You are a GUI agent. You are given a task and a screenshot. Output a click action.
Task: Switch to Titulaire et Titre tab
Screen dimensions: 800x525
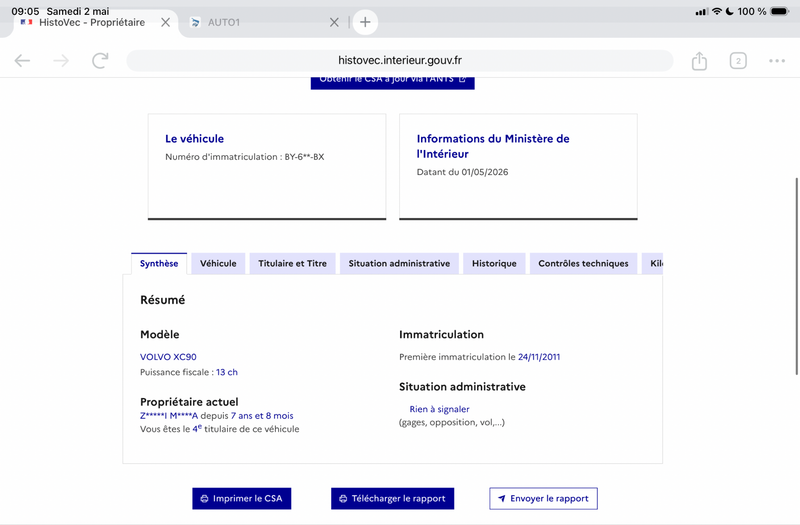click(292, 263)
